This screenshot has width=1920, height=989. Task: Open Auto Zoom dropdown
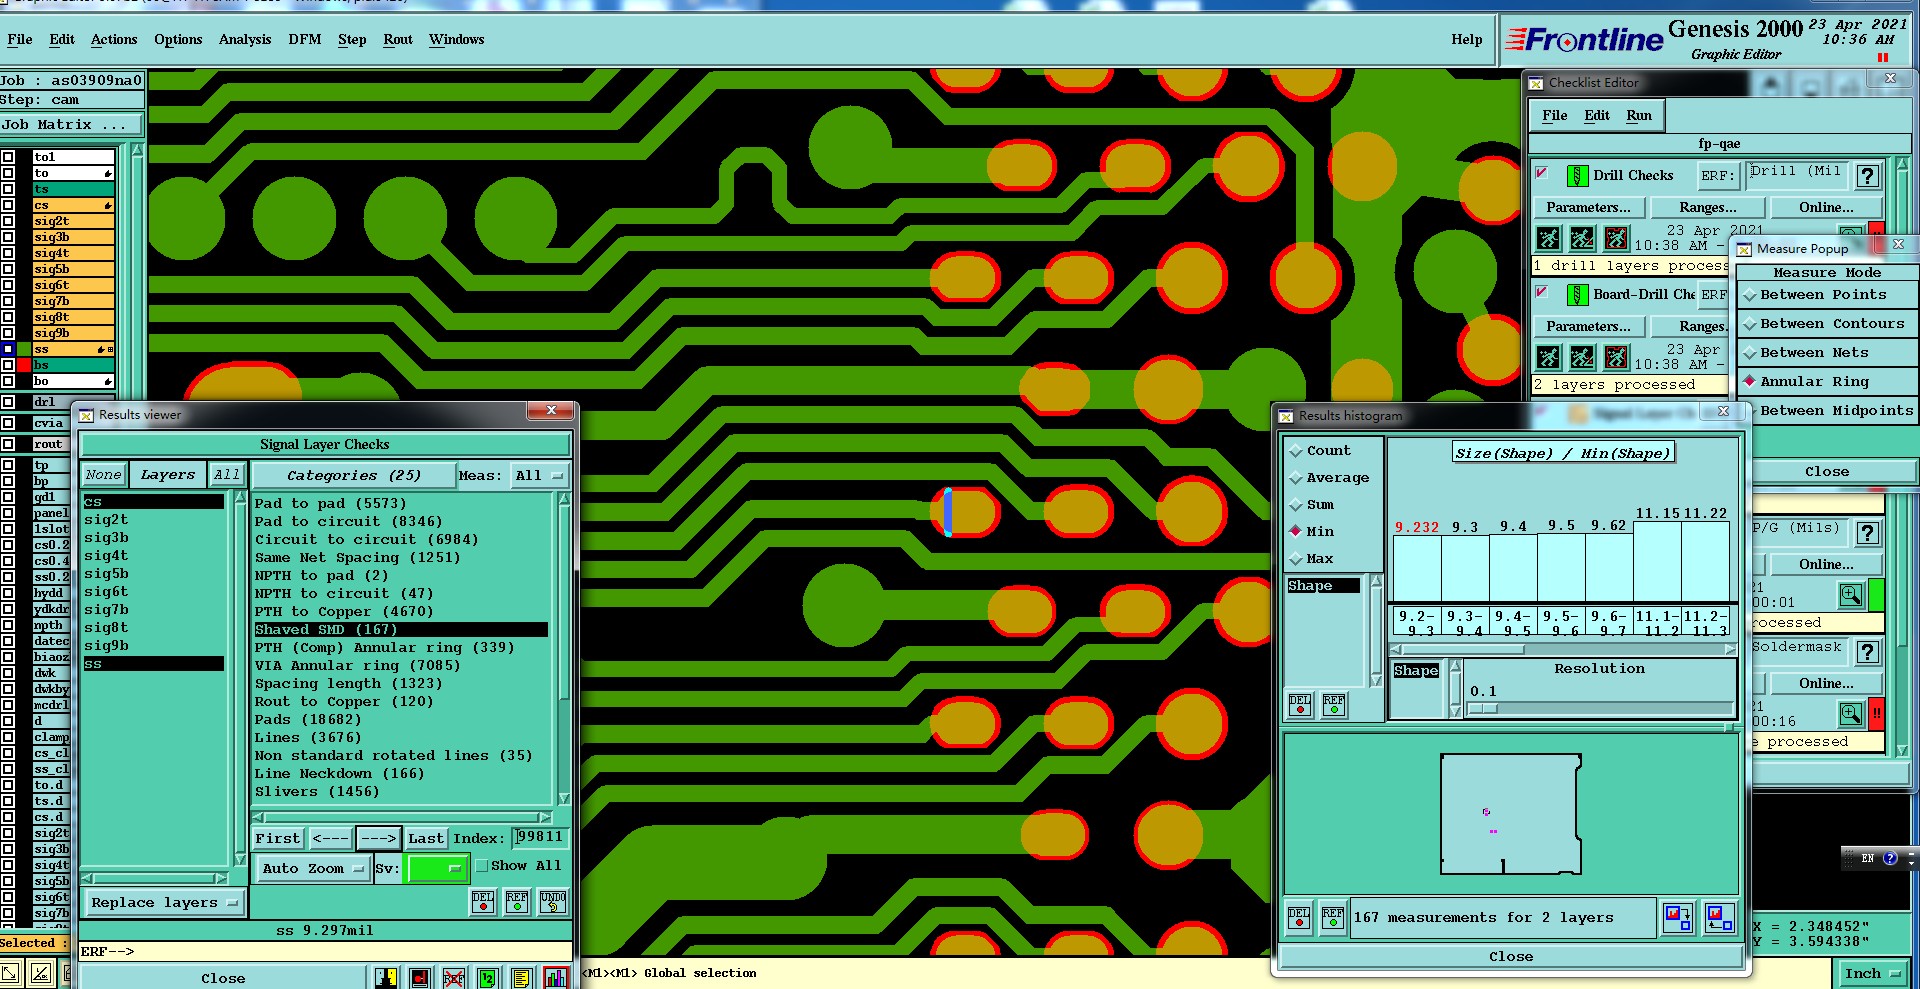(x=313, y=868)
